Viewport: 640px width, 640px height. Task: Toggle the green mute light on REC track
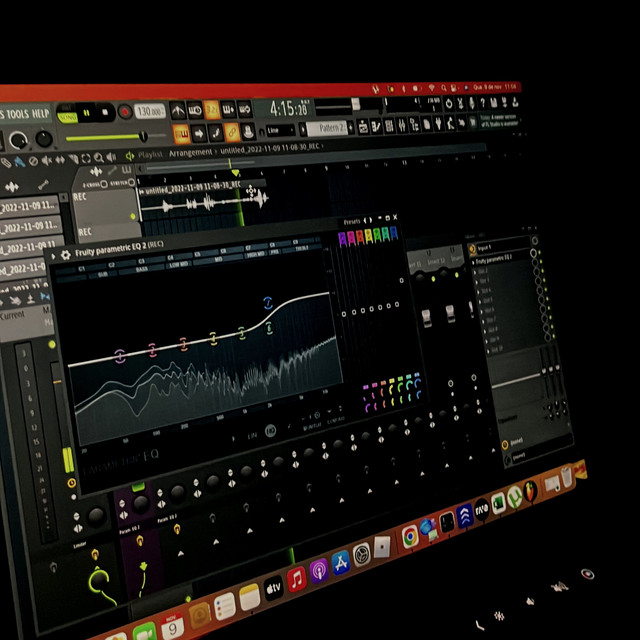pyautogui.click(x=133, y=216)
